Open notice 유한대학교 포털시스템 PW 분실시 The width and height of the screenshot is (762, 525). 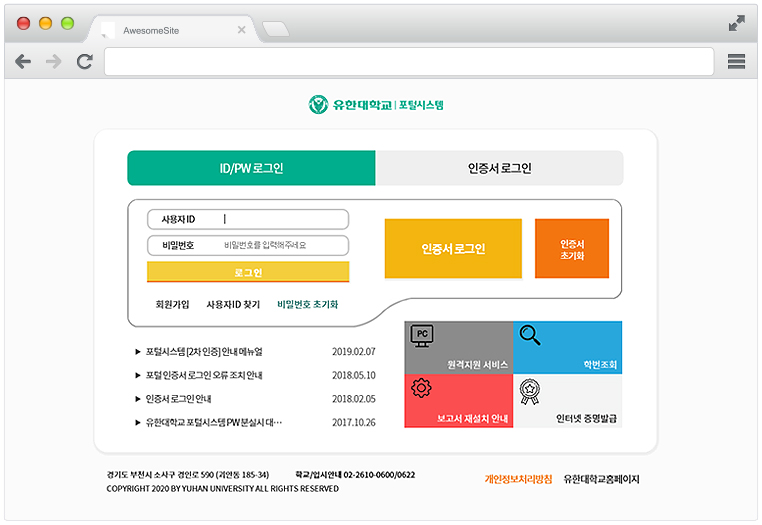click(214, 422)
